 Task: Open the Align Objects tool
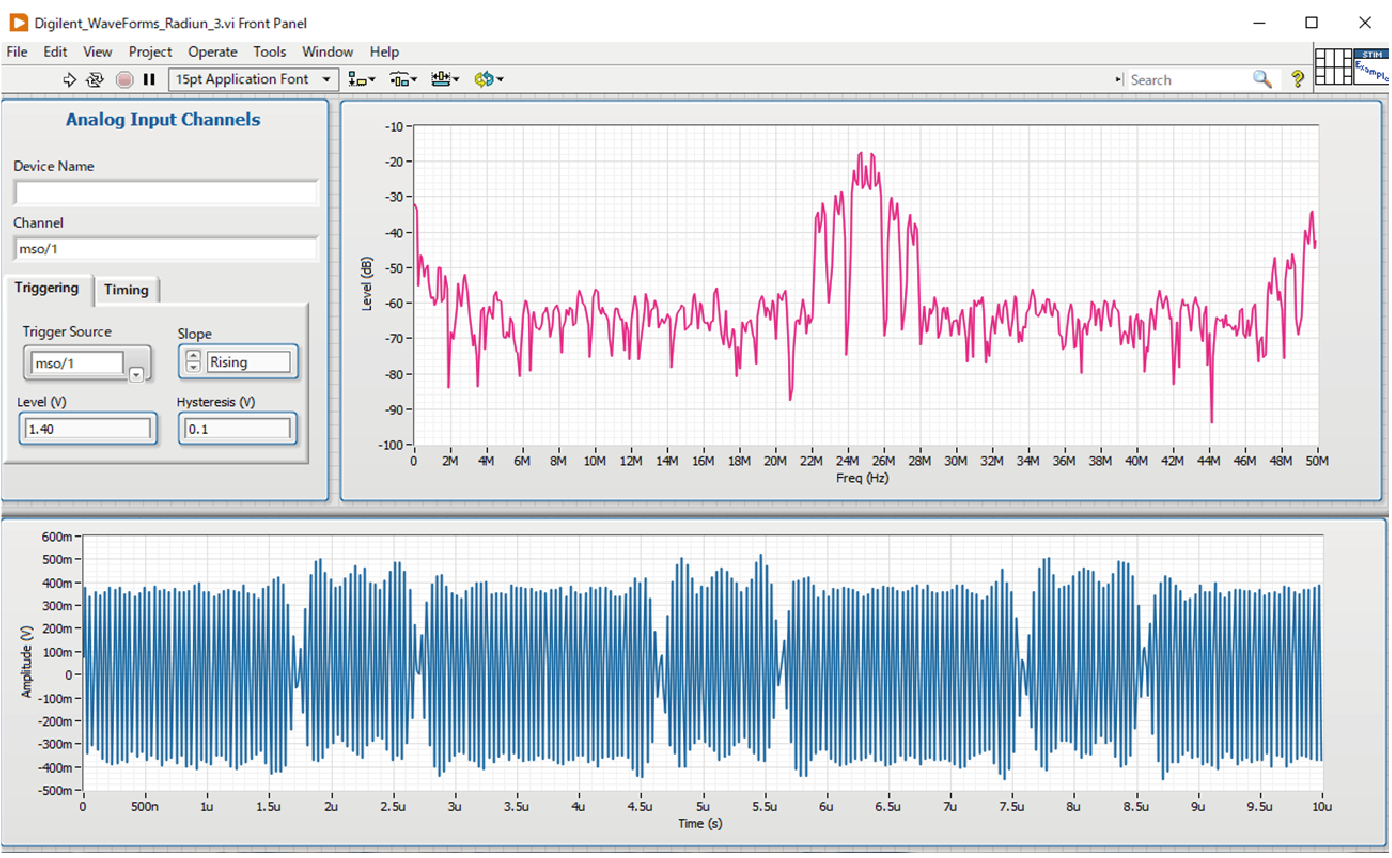coord(361,80)
